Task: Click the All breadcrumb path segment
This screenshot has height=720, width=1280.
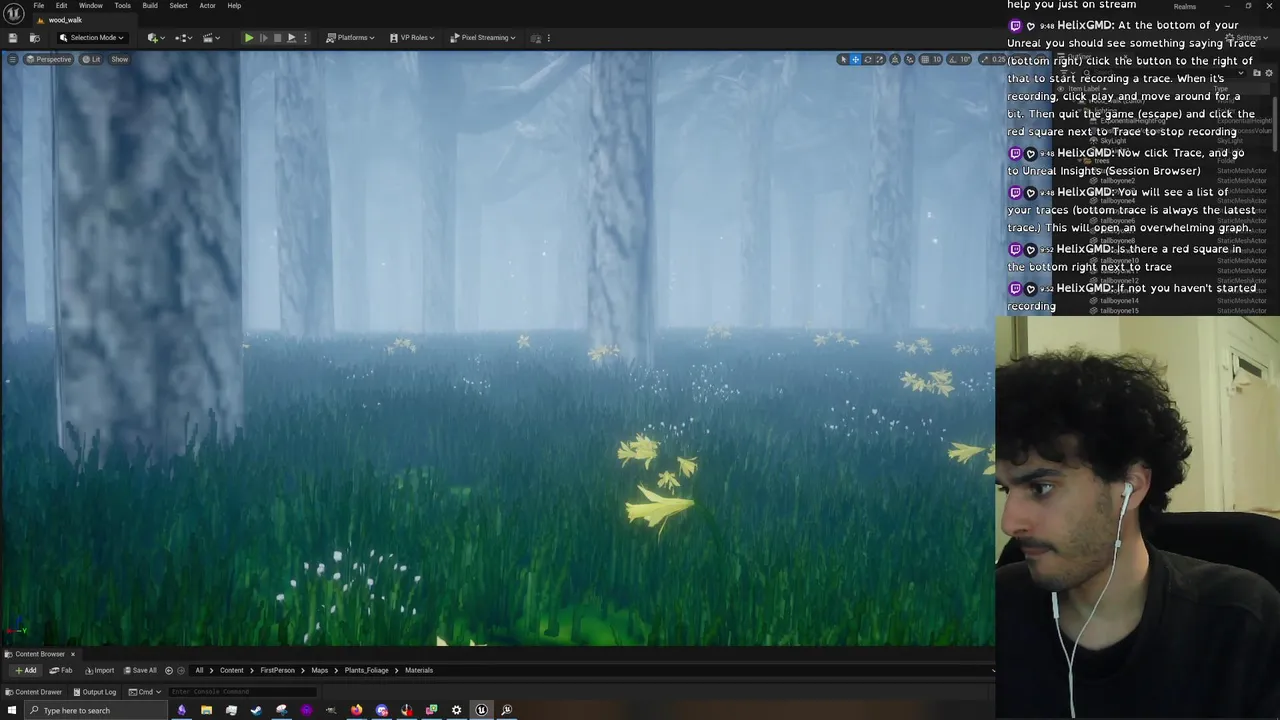Action: pos(199,670)
